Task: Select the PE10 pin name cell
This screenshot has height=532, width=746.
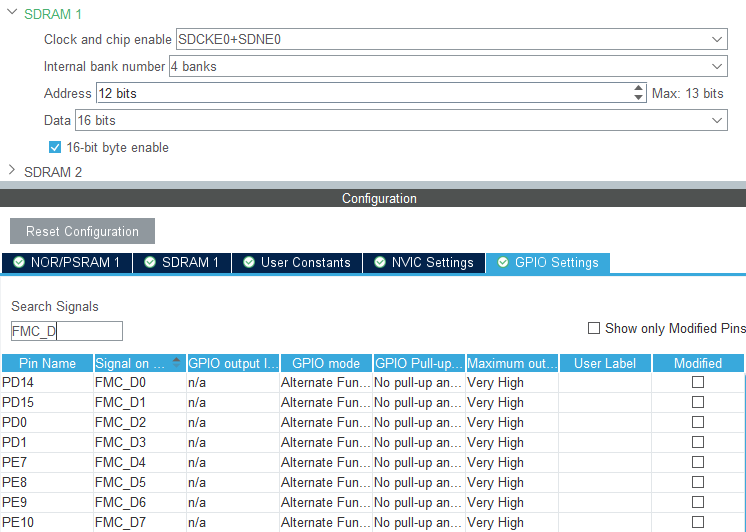Action: click(47, 522)
